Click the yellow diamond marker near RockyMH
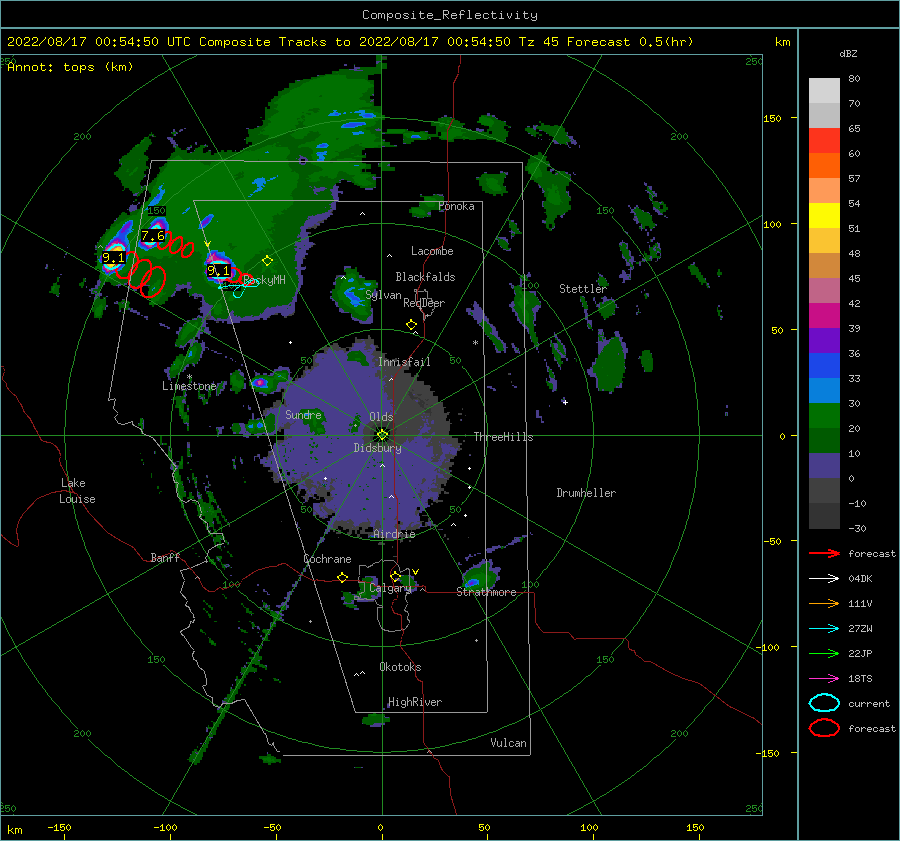The height and width of the screenshot is (841, 900). click(267, 261)
